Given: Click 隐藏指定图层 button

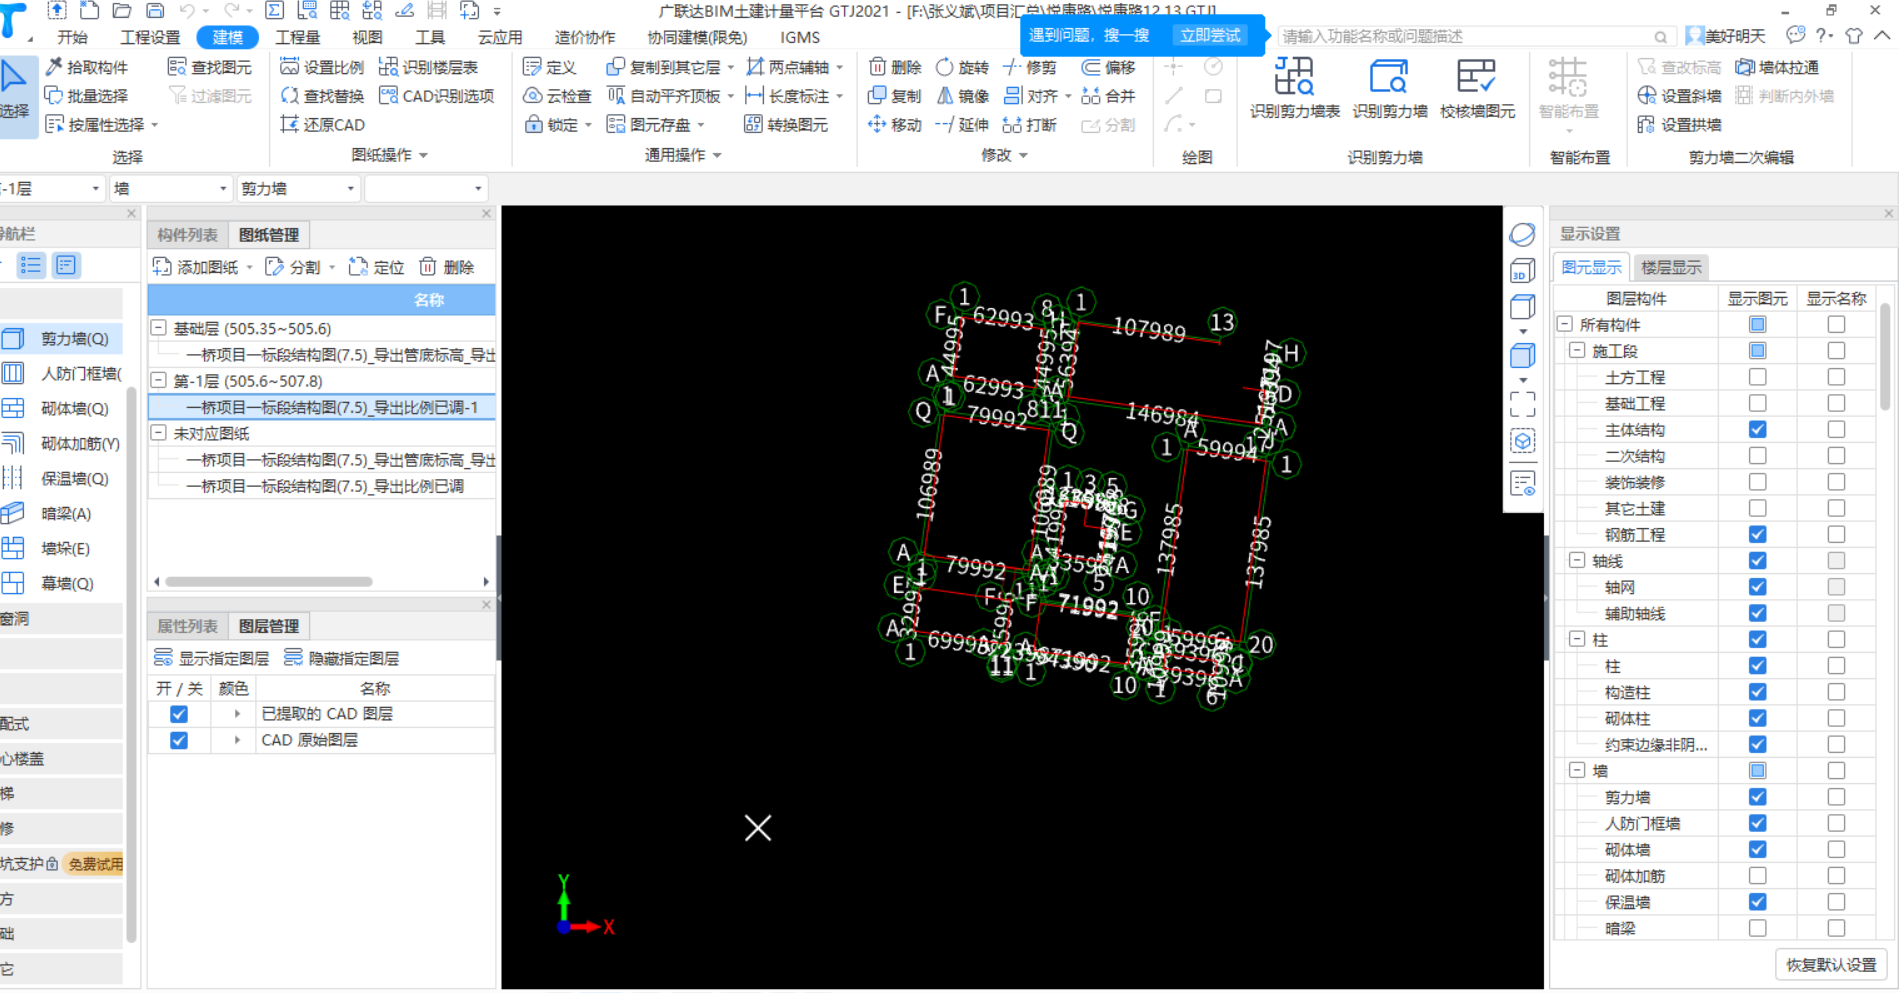Looking at the screenshot, I should pyautogui.click(x=342, y=658).
